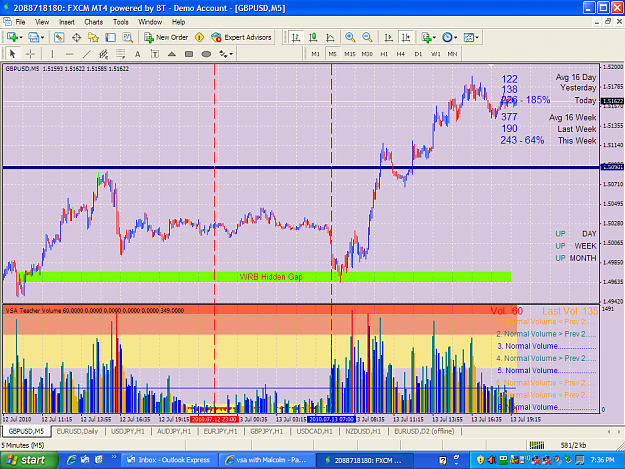Image resolution: width=625 pixels, height=469 pixels.
Task: Pick the Triangle shape tool
Action: pos(172,54)
